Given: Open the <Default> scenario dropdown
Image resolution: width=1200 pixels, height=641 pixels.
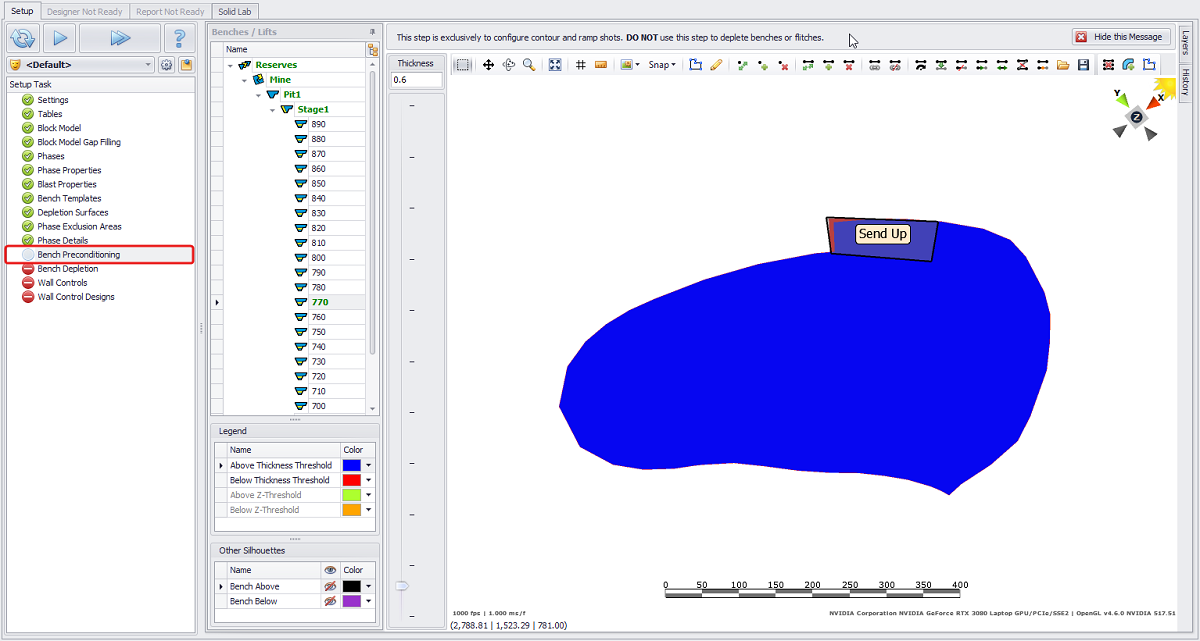Looking at the screenshot, I should pyautogui.click(x=149, y=65).
